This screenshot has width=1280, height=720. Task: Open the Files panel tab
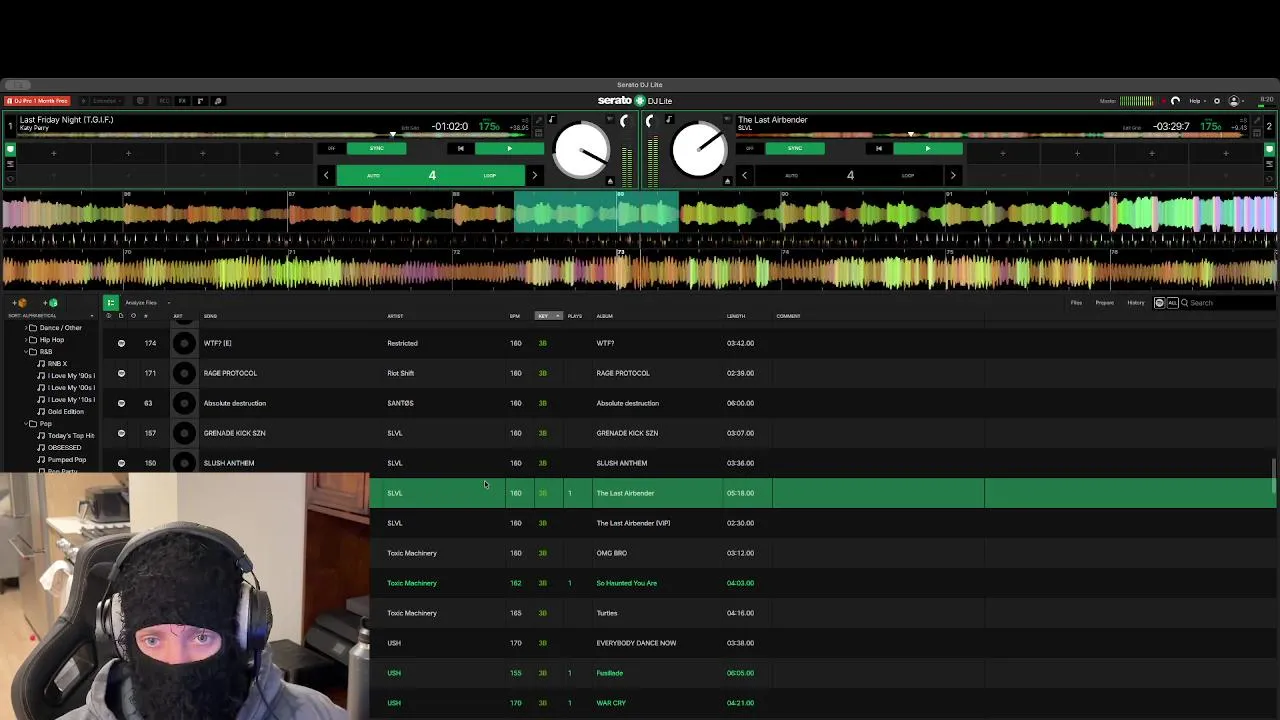(x=1076, y=303)
